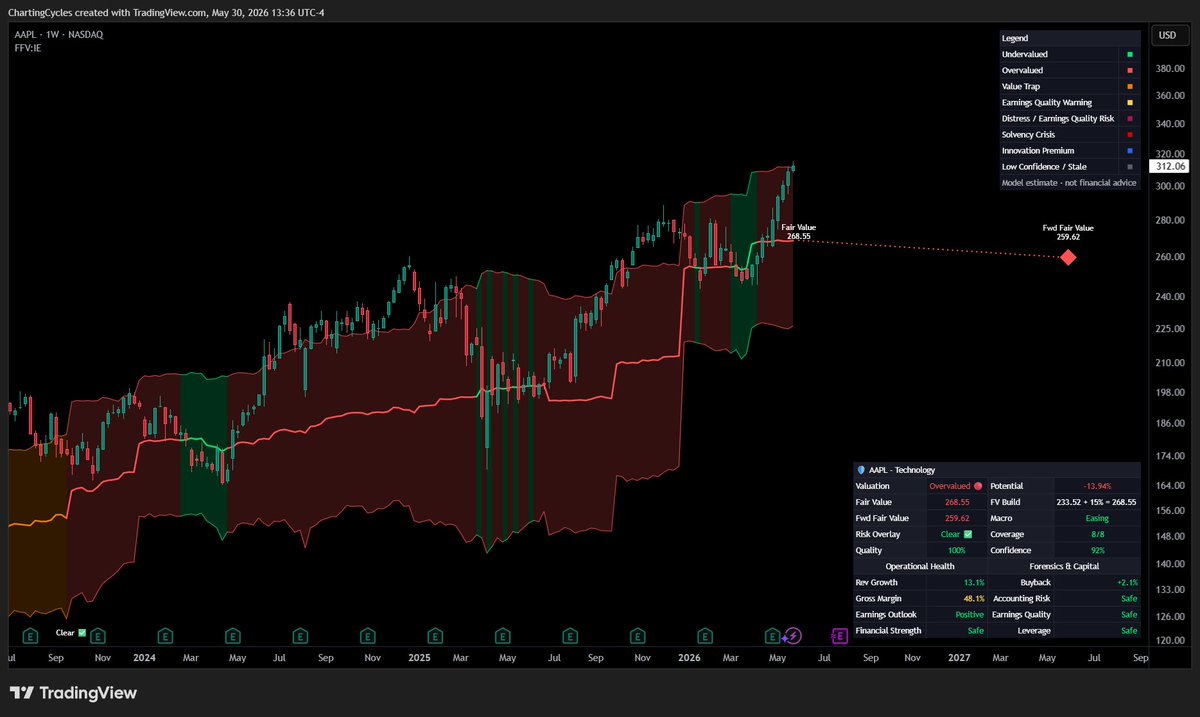Click the earnings E marker nearest Nov 2023

100,634
